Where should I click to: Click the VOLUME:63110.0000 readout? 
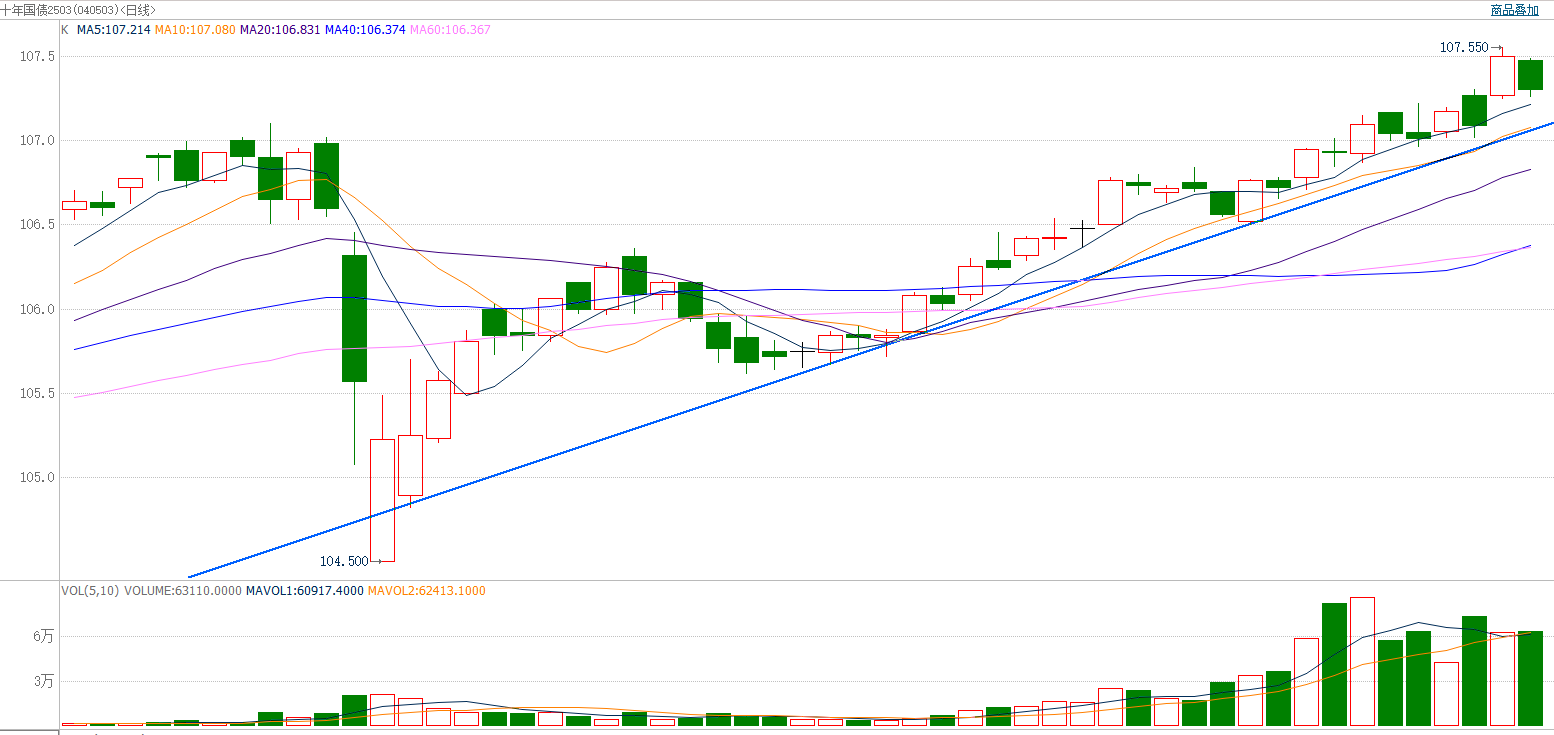[183, 591]
